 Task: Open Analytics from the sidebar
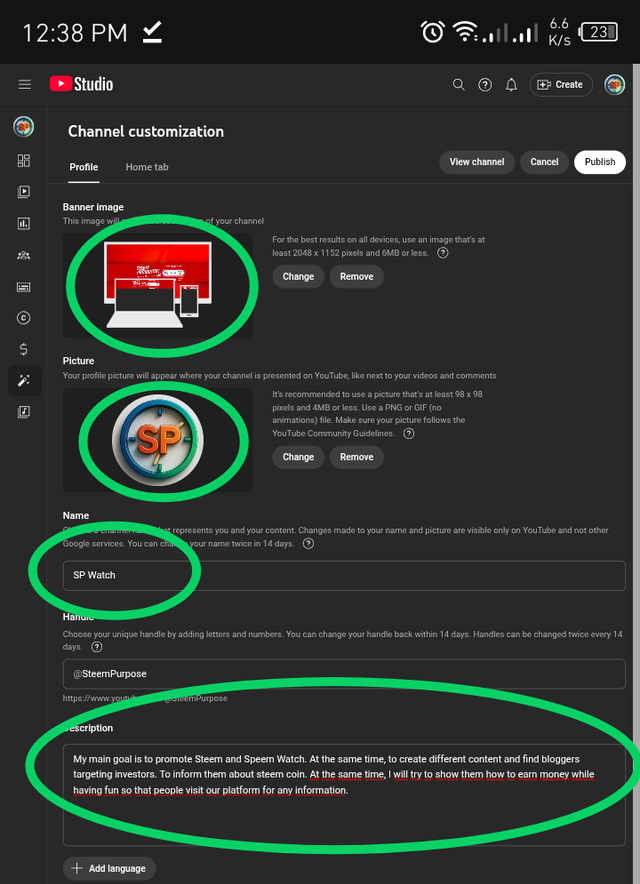[x=24, y=224]
